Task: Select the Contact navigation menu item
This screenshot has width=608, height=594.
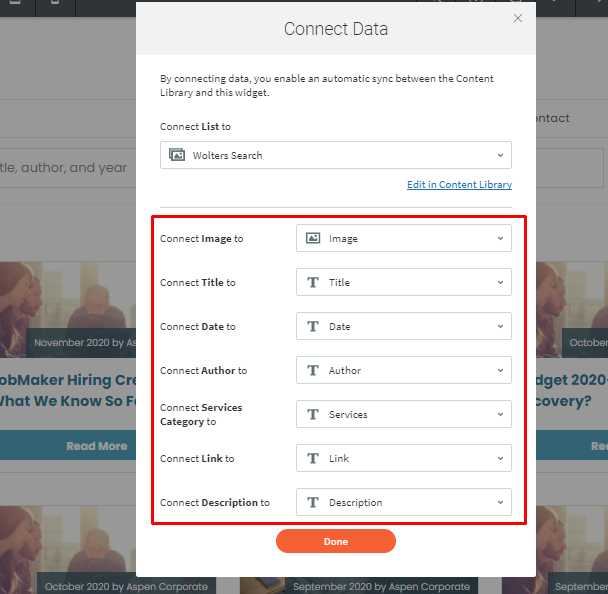Action: pos(552,118)
